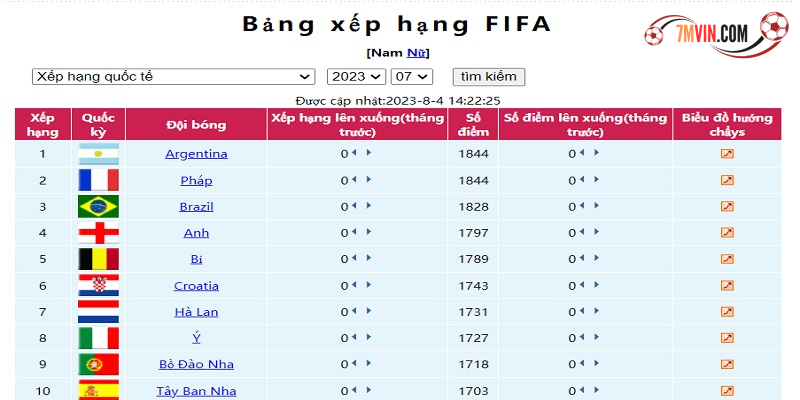Image resolution: width=800 pixels, height=400 pixels.
Task: Click the Portugal flag icon
Action: click(x=98, y=364)
